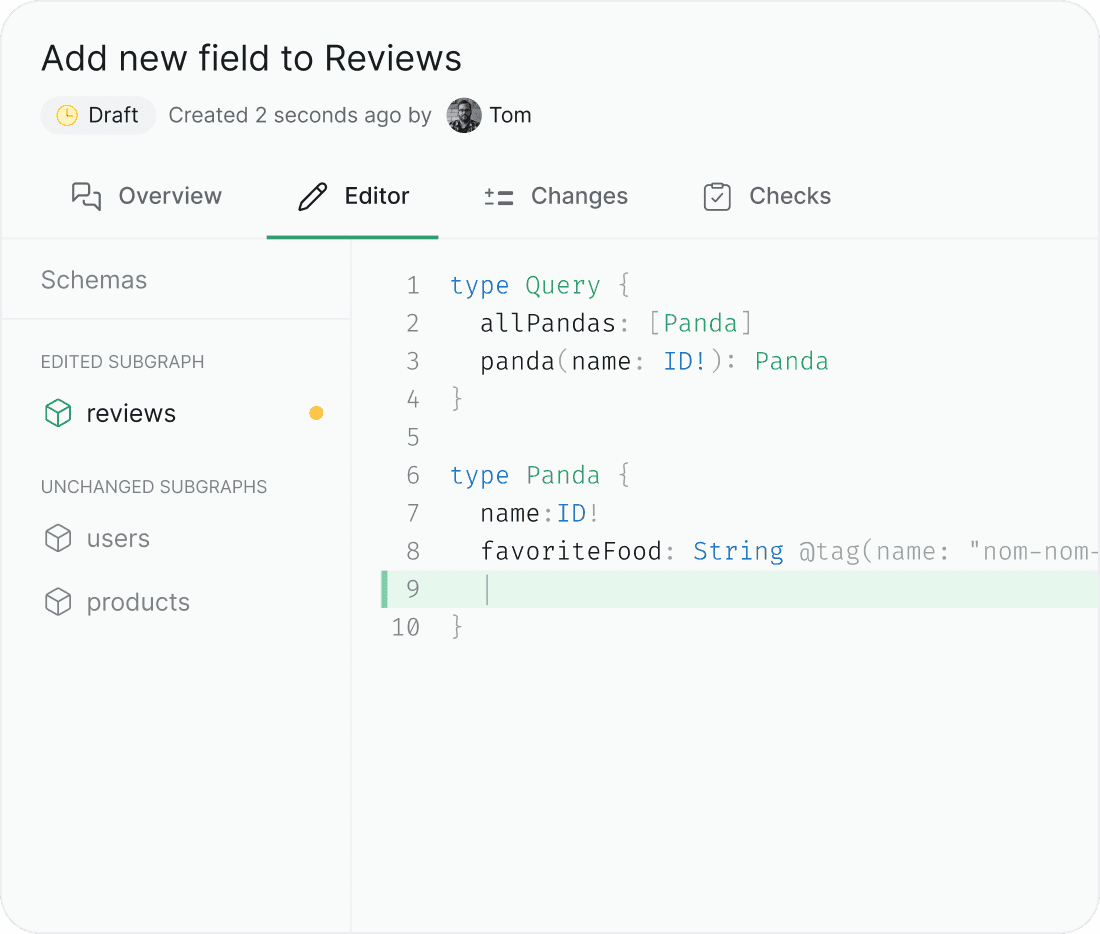1100x934 pixels.
Task: Click the Tom author link
Action: 511,115
